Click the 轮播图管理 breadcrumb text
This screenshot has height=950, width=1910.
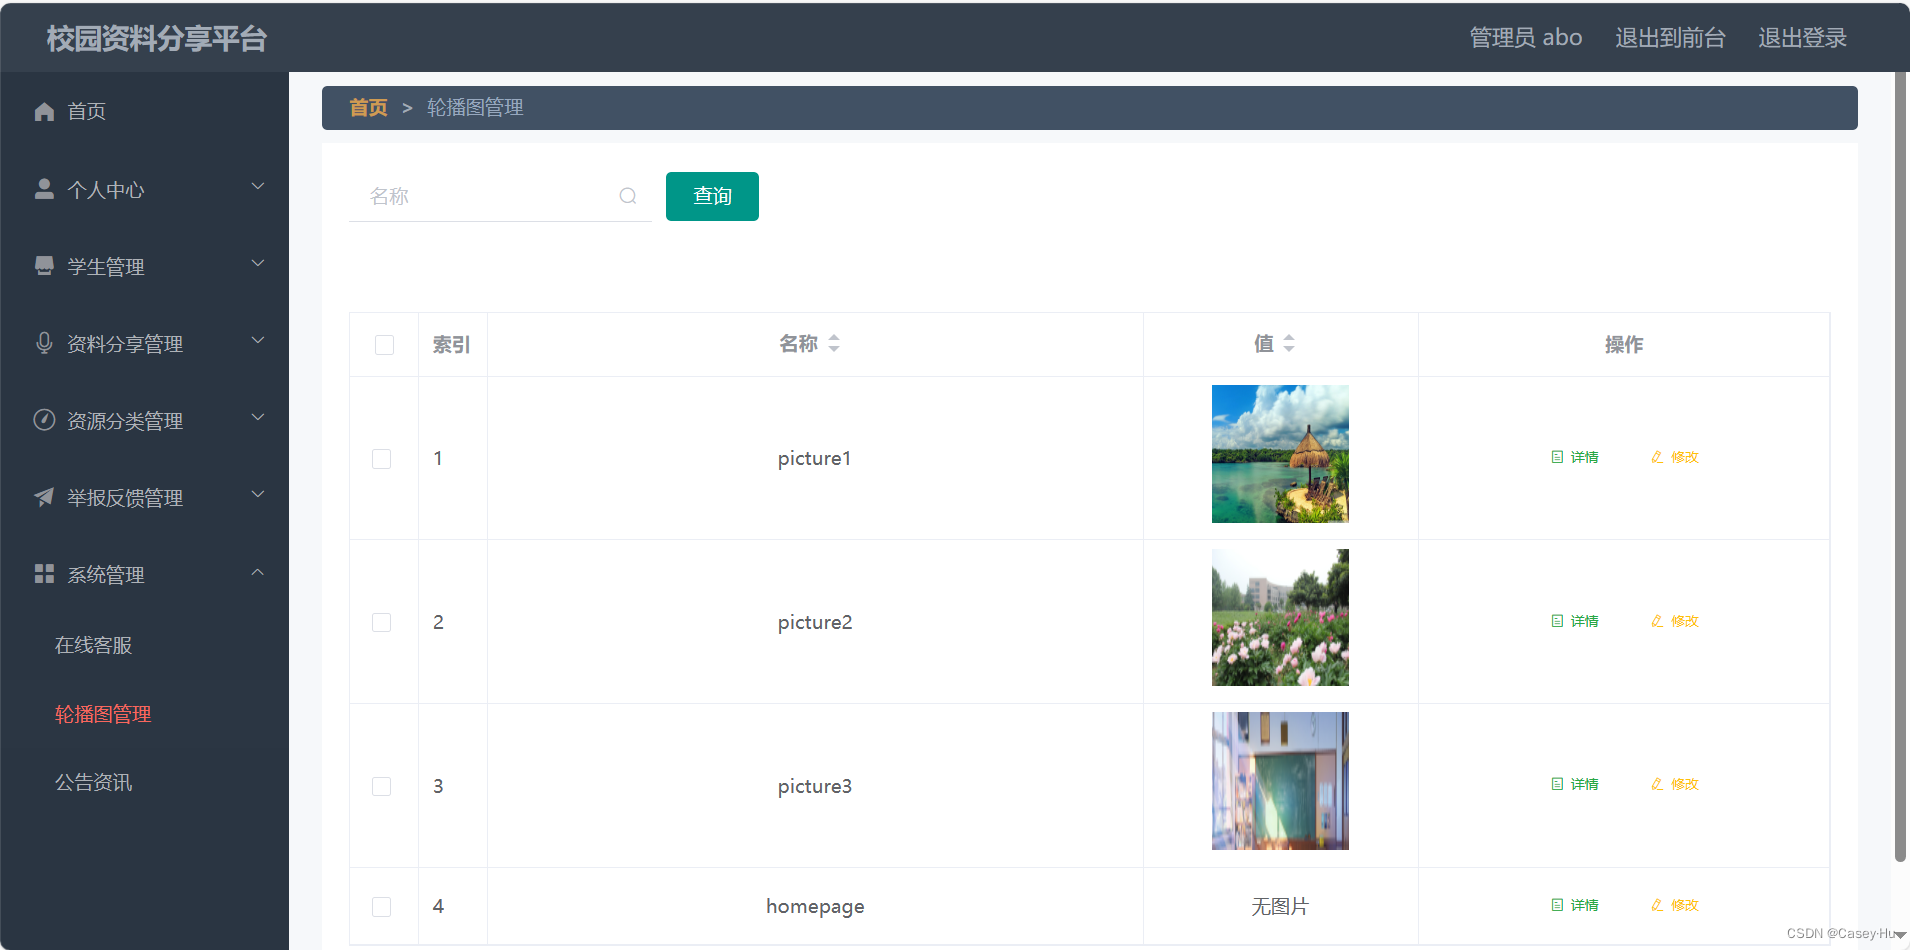[x=475, y=107]
